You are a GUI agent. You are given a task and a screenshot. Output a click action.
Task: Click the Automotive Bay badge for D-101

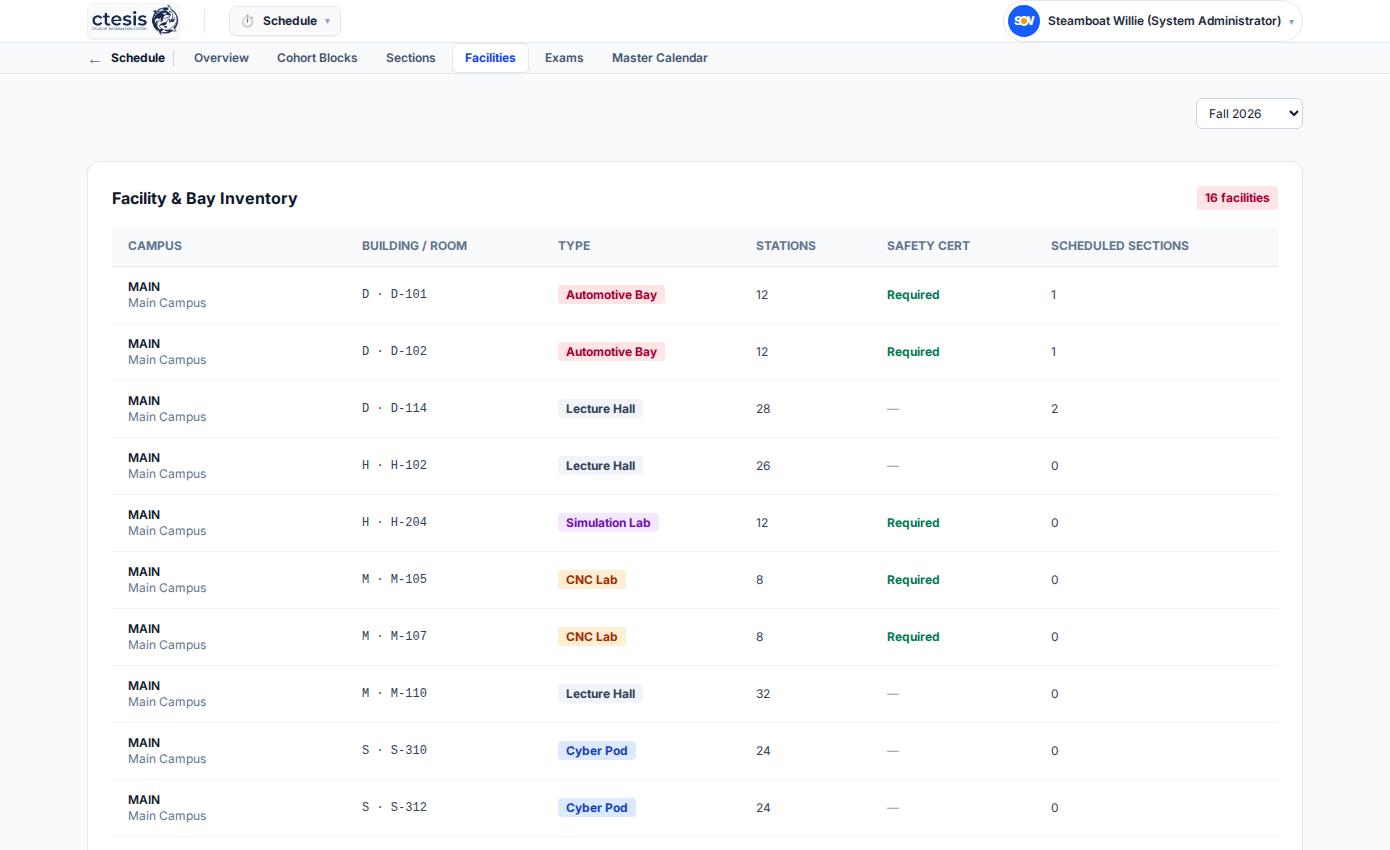611,295
